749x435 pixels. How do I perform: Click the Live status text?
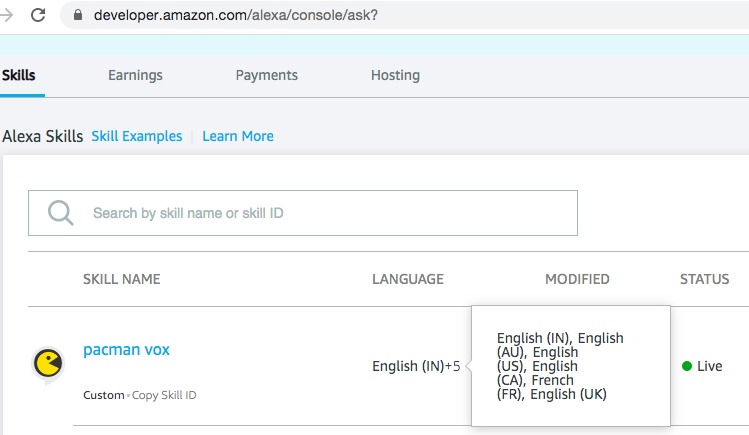click(709, 366)
